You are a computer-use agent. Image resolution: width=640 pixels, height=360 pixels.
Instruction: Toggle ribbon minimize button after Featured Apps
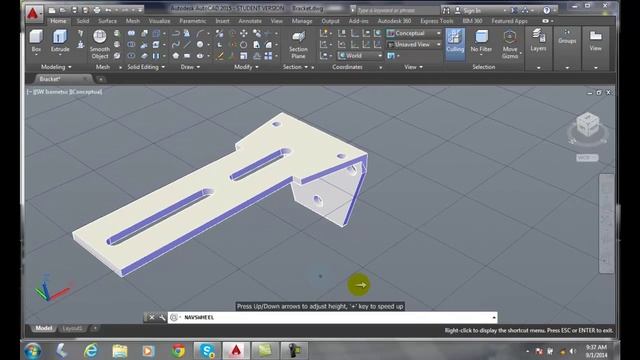point(546,21)
